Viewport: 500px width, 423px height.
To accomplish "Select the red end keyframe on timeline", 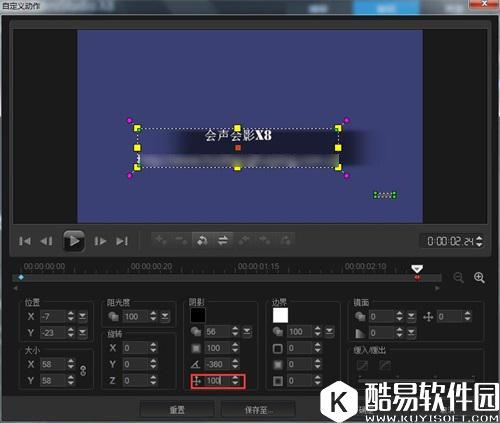I will click(x=417, y=277).
